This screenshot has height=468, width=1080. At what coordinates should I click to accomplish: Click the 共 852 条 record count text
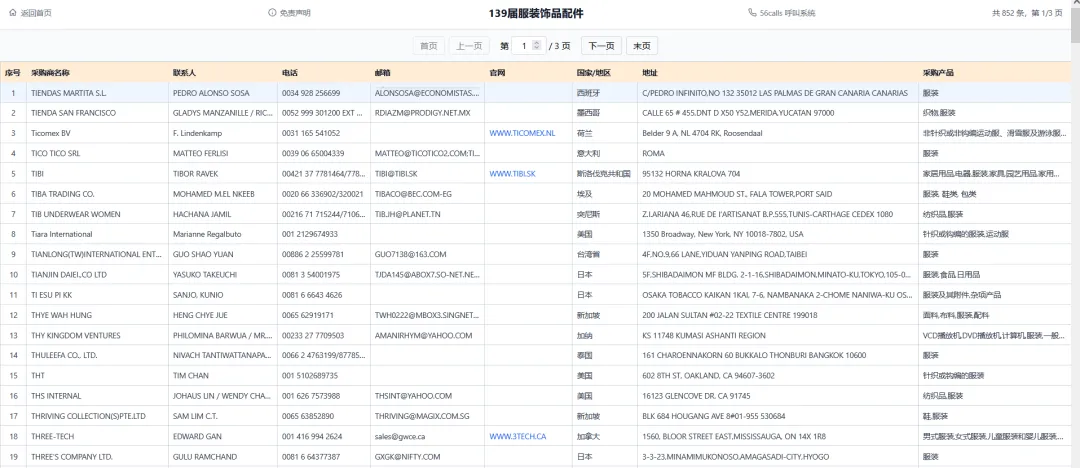point(1008,12)
